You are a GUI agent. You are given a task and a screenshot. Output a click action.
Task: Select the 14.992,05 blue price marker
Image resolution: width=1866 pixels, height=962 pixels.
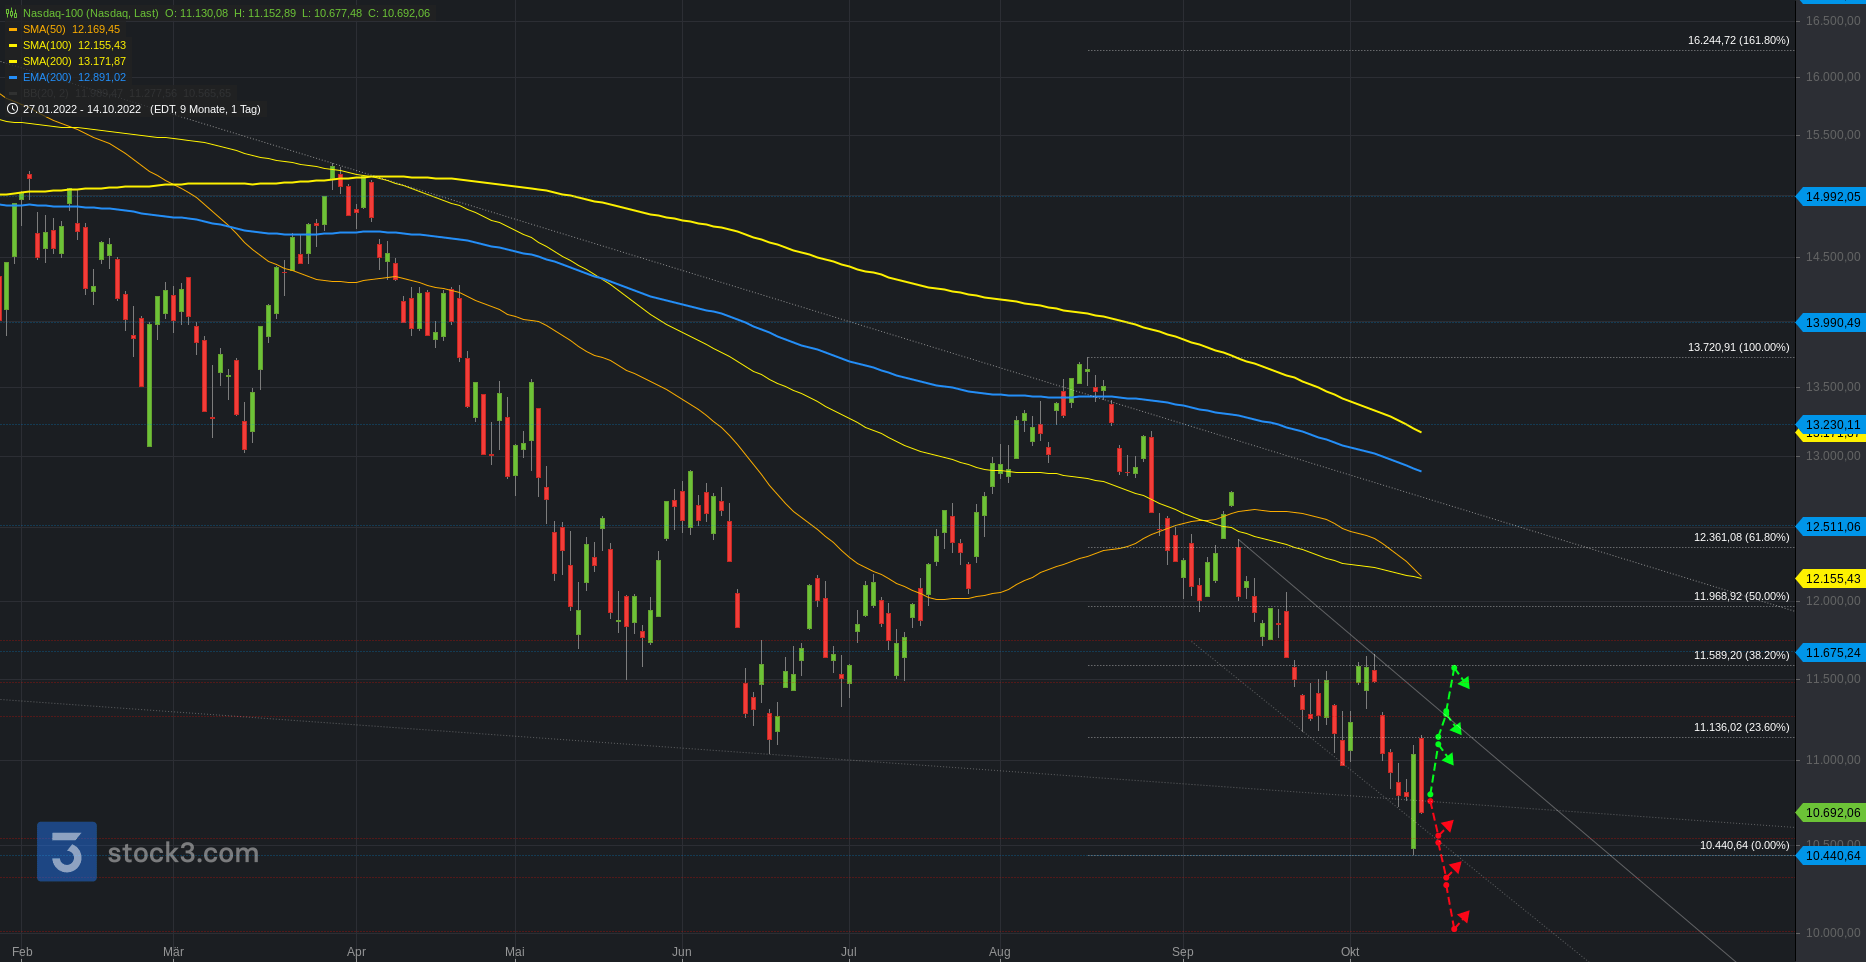coord(1832,197)
